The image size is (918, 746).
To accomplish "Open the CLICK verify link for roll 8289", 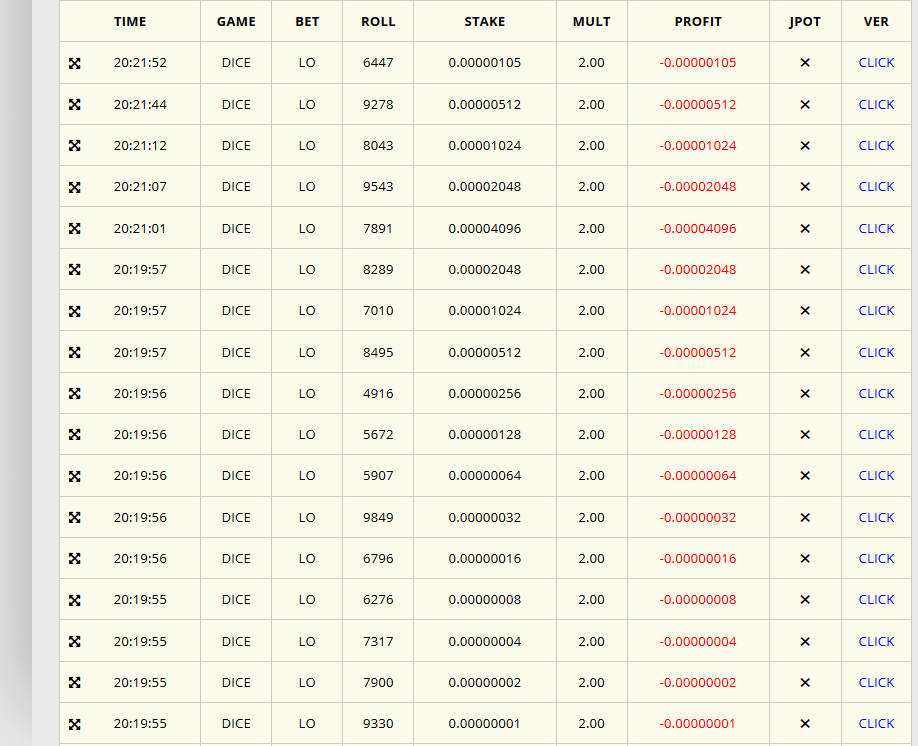I will click(x=876, y=270).
